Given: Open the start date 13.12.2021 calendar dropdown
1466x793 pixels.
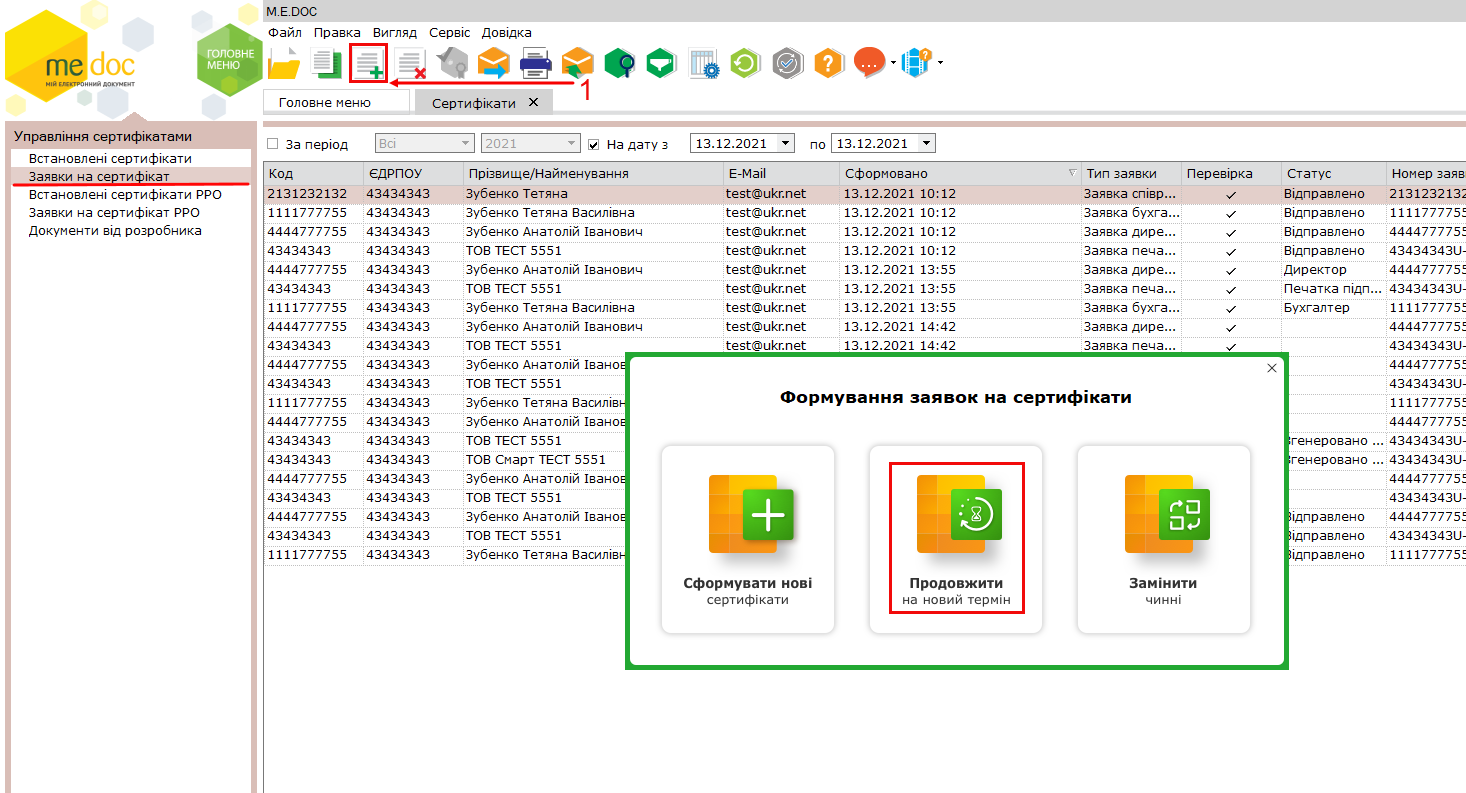Looking at the screenshot, I should [x=785, y=144].
